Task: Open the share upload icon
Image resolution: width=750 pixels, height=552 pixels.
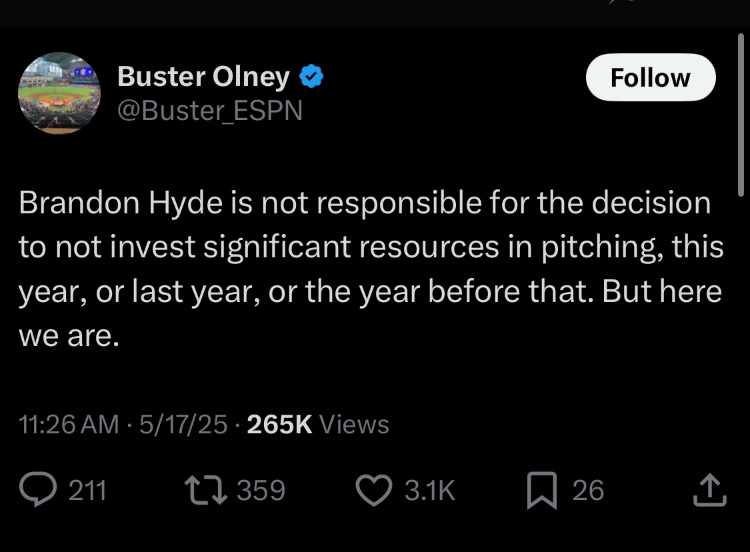Action: tap(710, 490)
